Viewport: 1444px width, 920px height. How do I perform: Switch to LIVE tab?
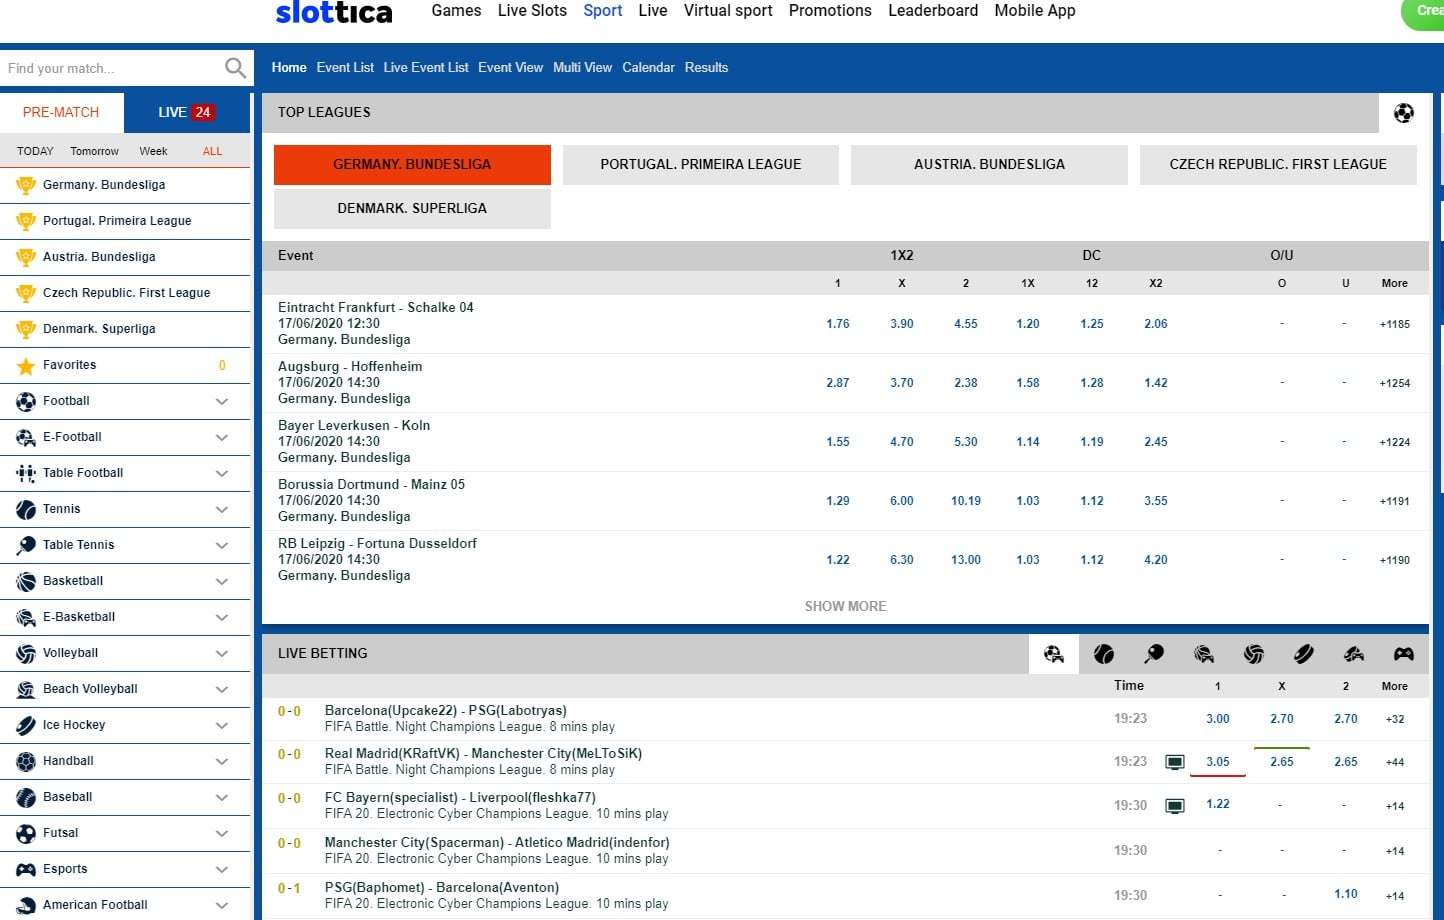point(186,112)
